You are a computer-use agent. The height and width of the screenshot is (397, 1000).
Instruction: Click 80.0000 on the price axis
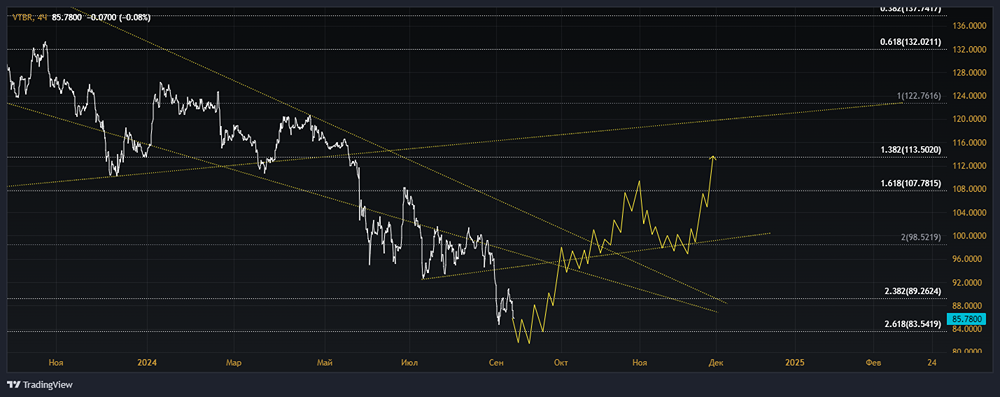(968, 352)
